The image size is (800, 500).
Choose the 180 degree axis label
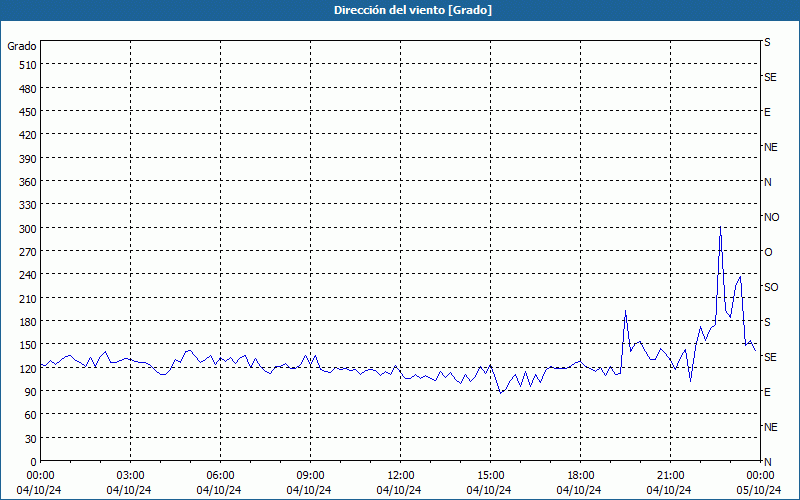tap(28, 322)
